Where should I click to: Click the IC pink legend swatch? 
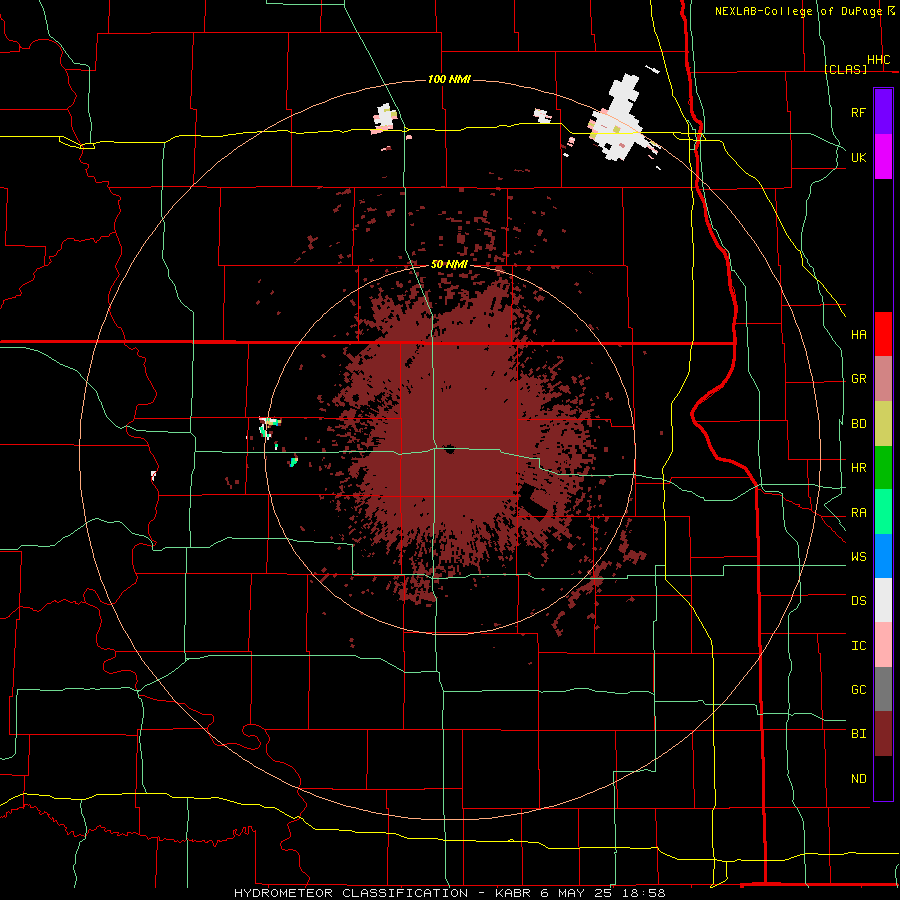[x=883, y=645]
